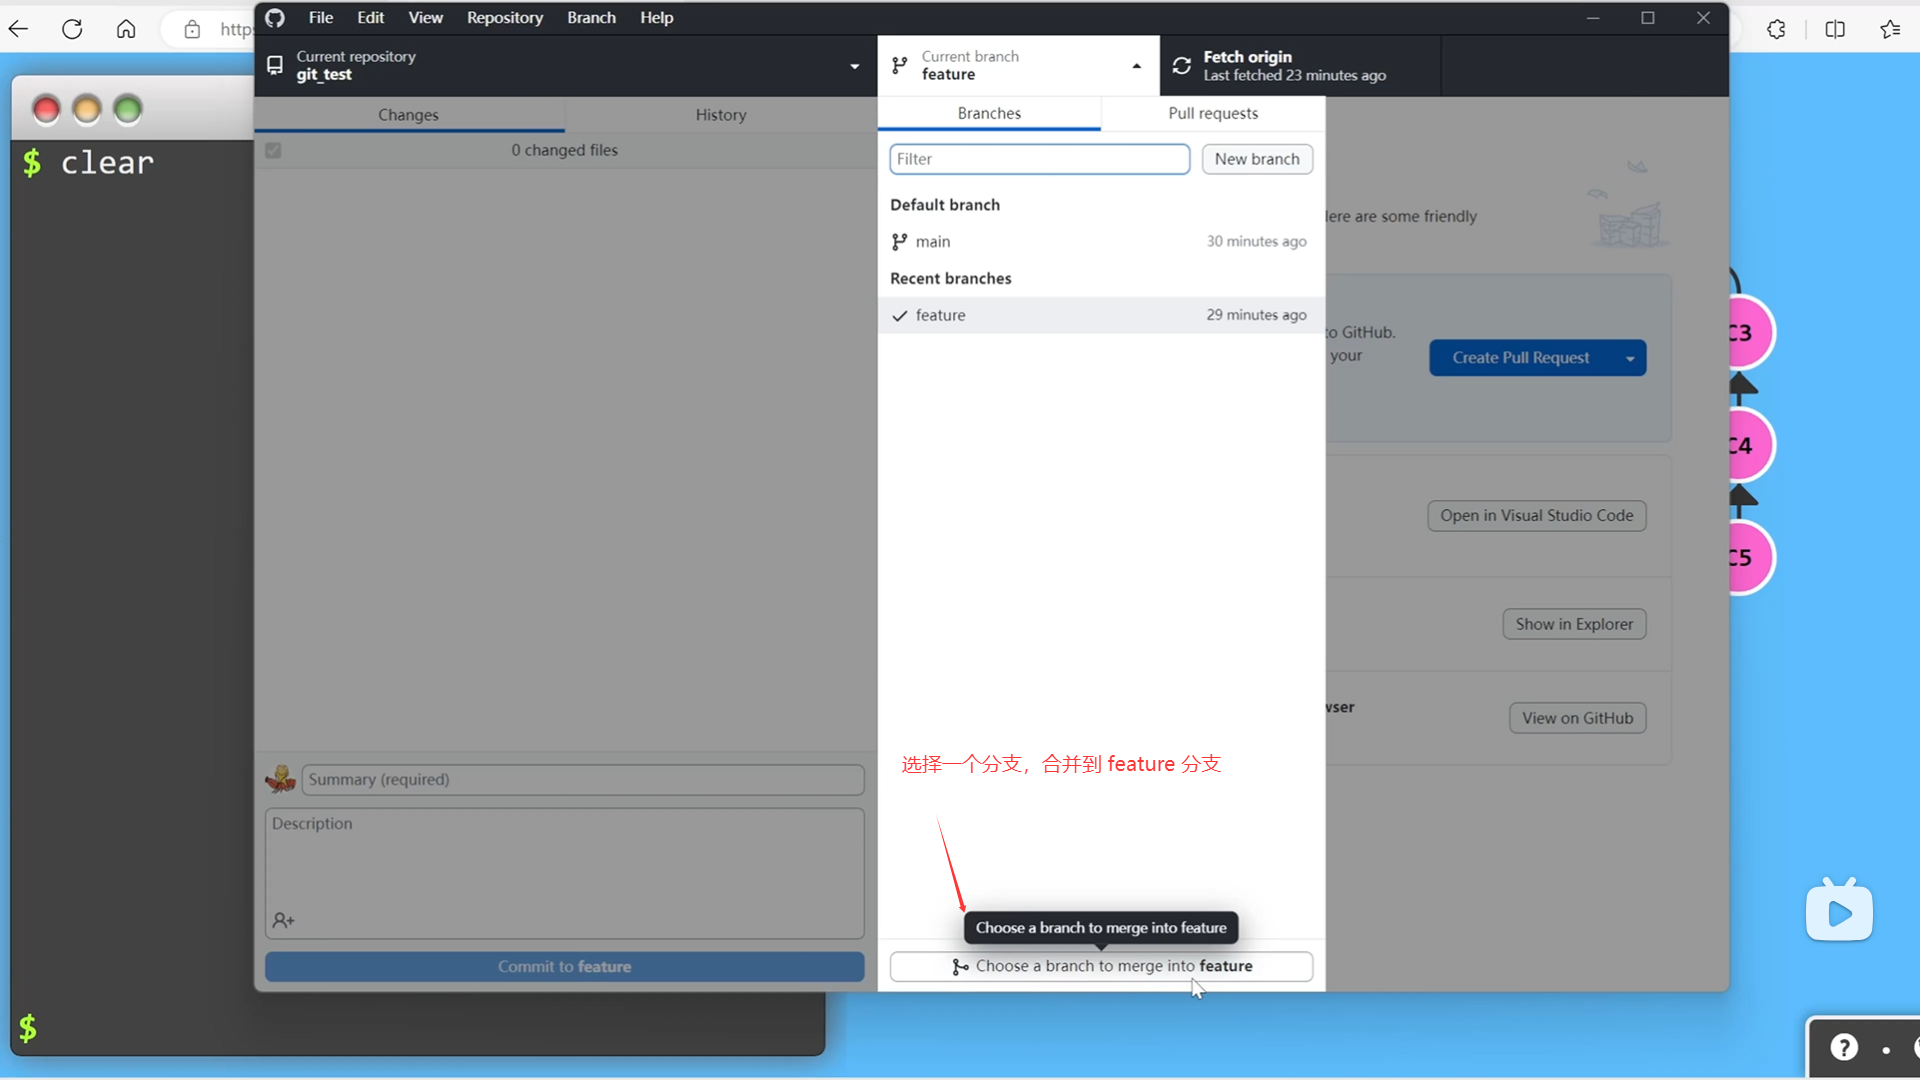Viewport: 1920px width, 1080px height.
Task: Click the add co-authors icon
Action: (283, 920)
